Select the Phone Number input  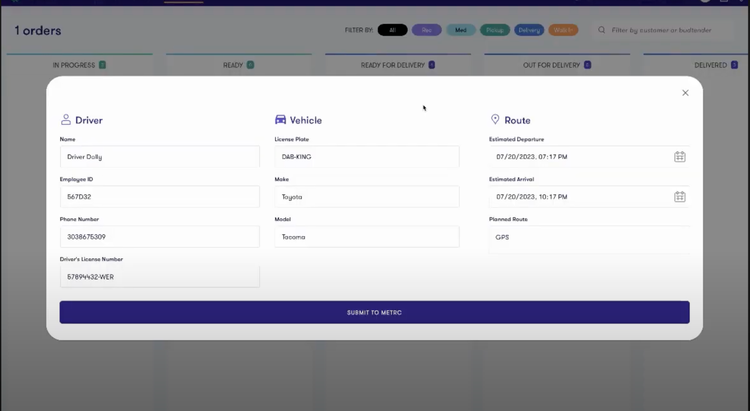[x=159, y=237]
